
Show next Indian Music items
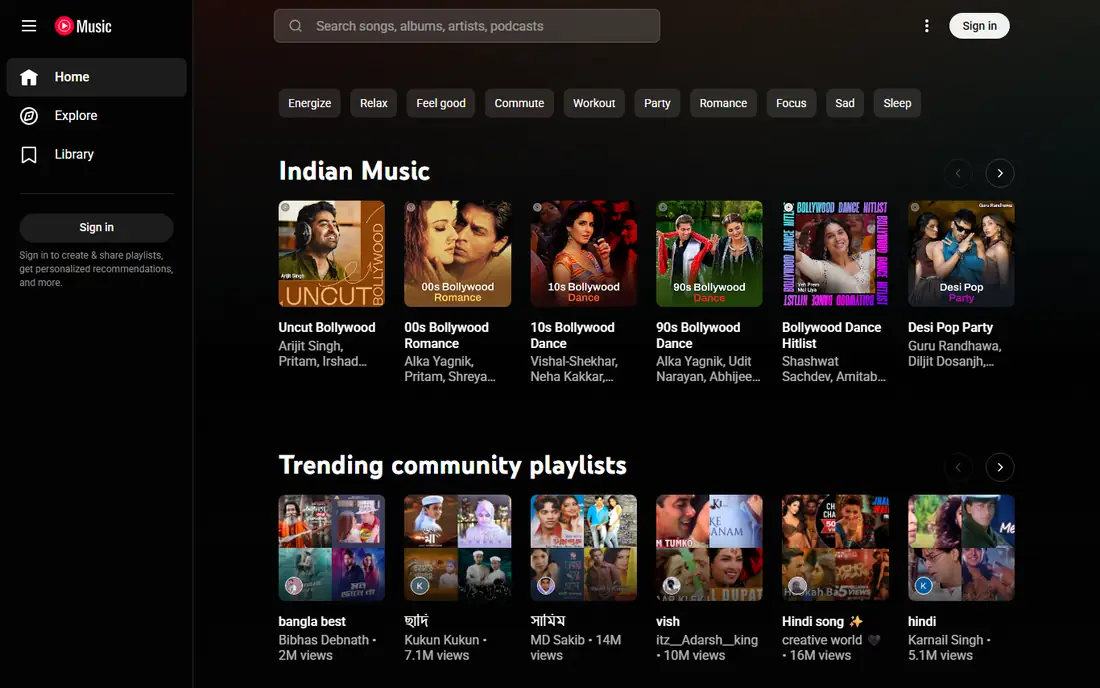(x=1000, y=173)
